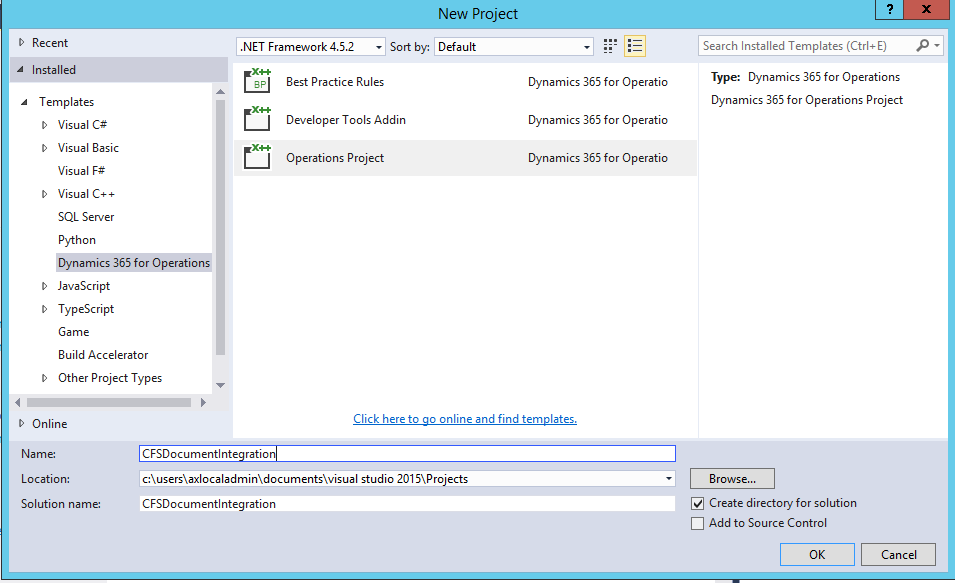This screenshot has width=955, height=583.
Task: Select the Developer Tools Addin template
Action: click(465, 120)
